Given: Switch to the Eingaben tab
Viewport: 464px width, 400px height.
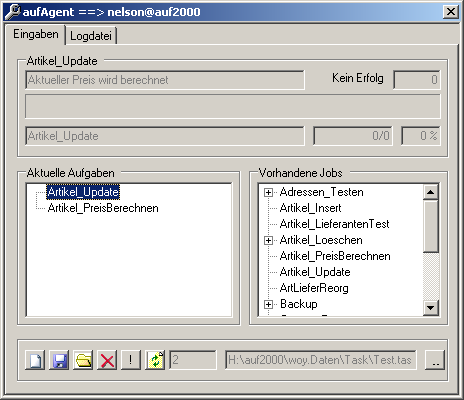Looking at the screenshot, I should click(35, 34).
